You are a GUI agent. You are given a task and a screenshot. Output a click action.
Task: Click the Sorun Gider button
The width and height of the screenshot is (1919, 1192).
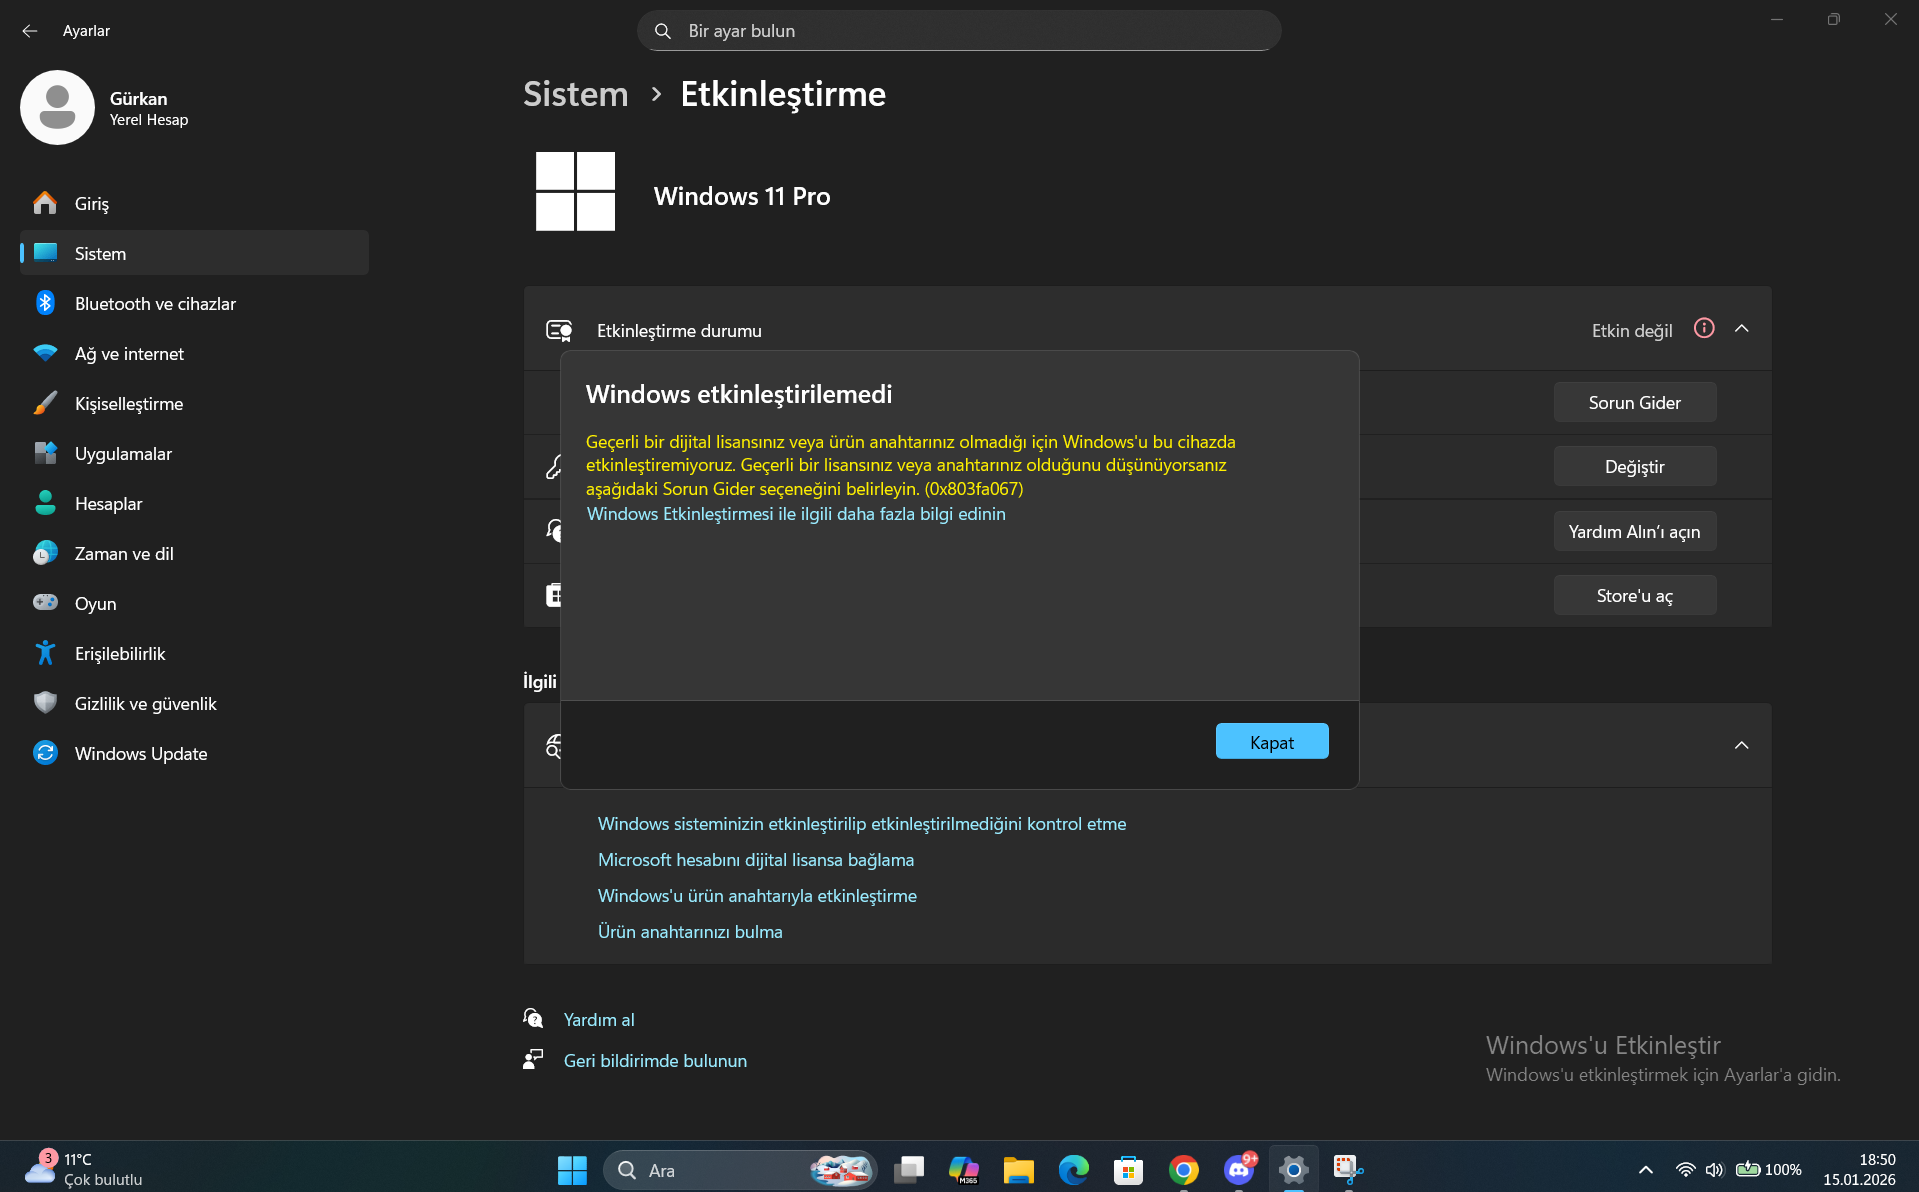(x=1635, y=402)
